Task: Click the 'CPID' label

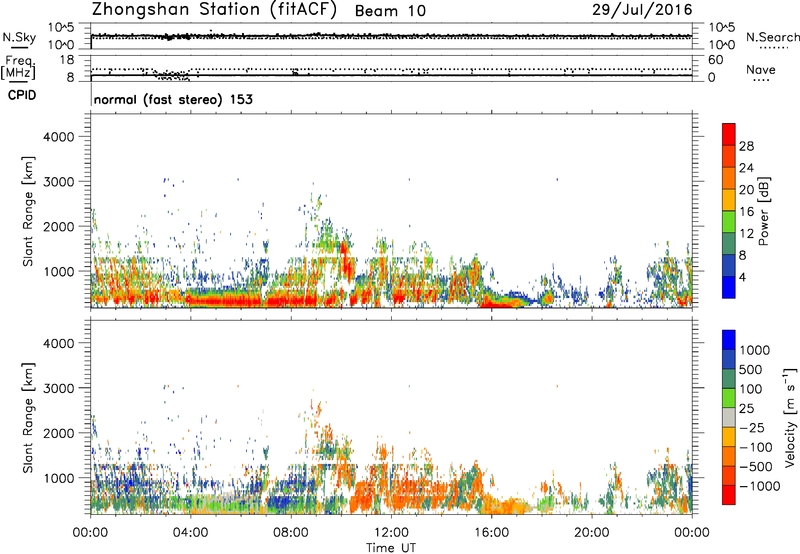Action: tap(22, 95)
